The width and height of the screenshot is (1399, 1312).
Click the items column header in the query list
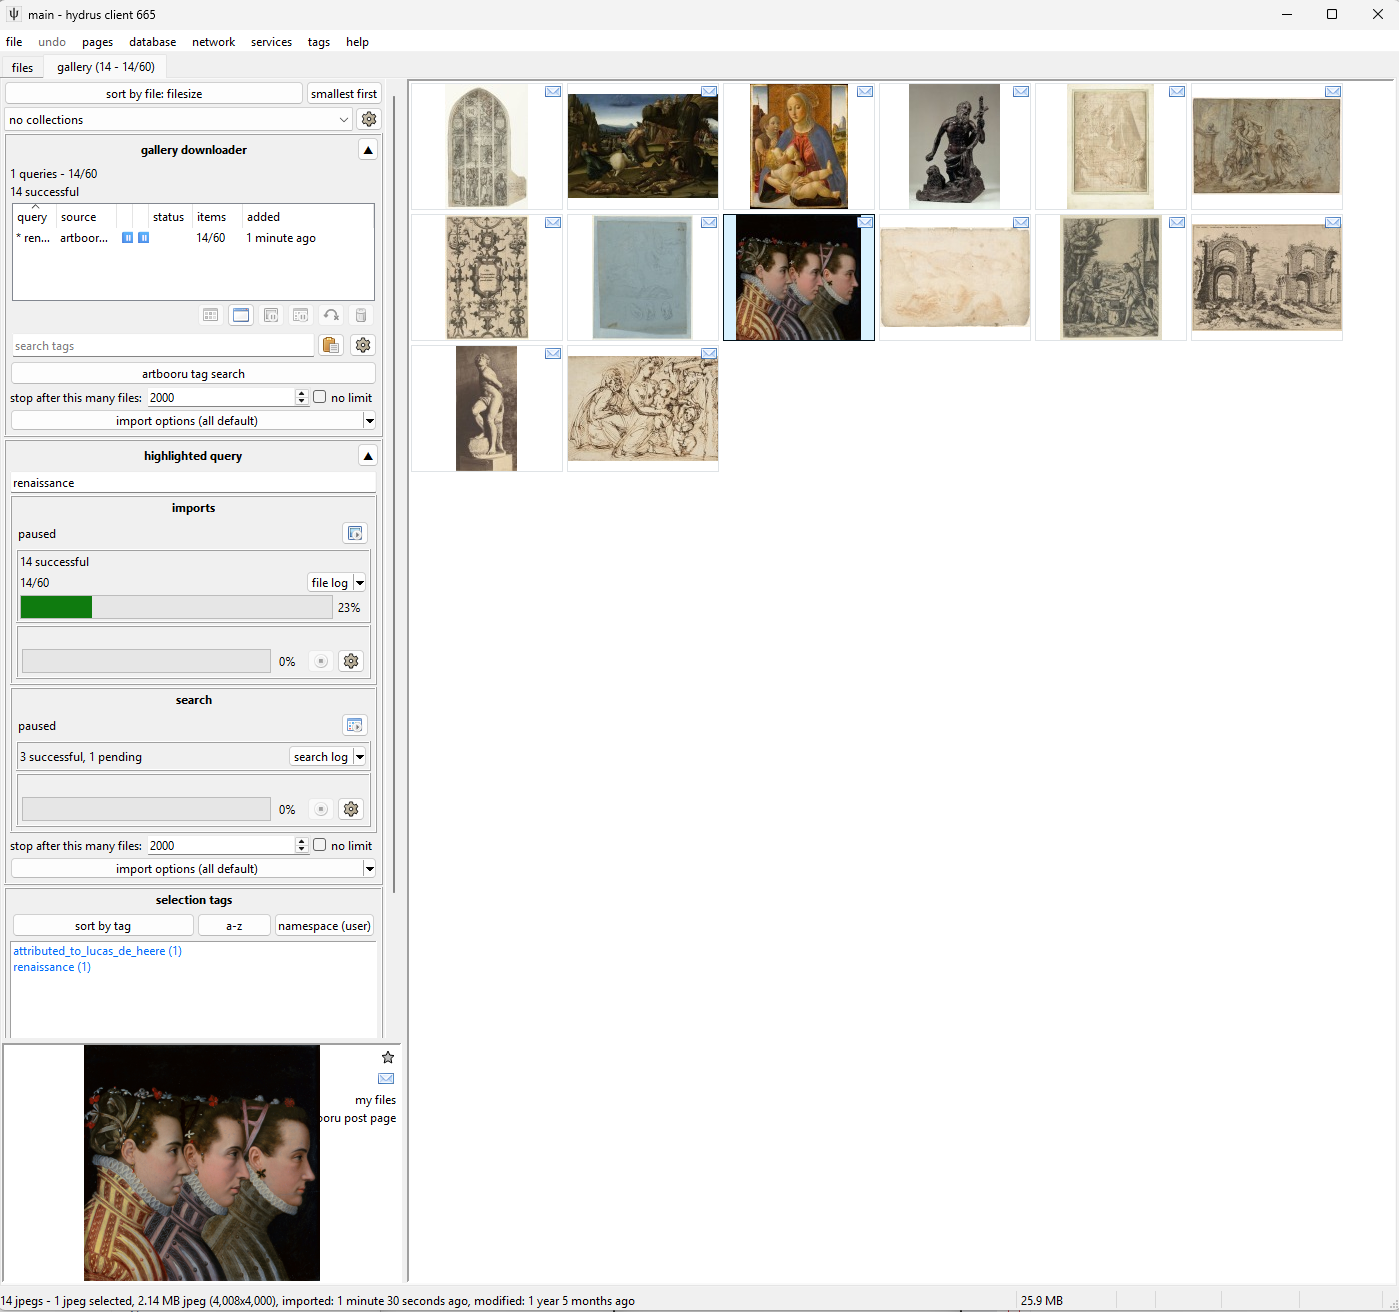(x=211, y=217)
